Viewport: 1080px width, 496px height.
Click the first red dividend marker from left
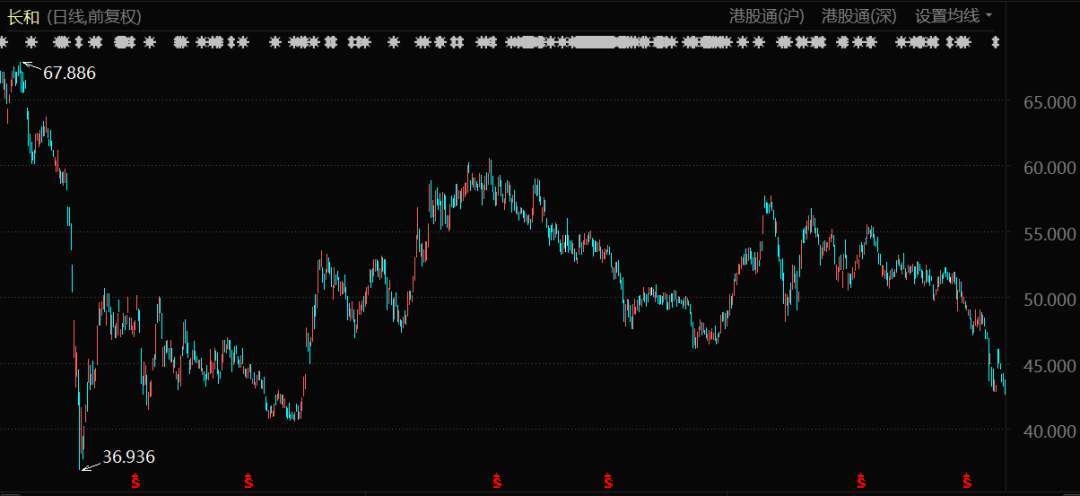pos(135,482)
